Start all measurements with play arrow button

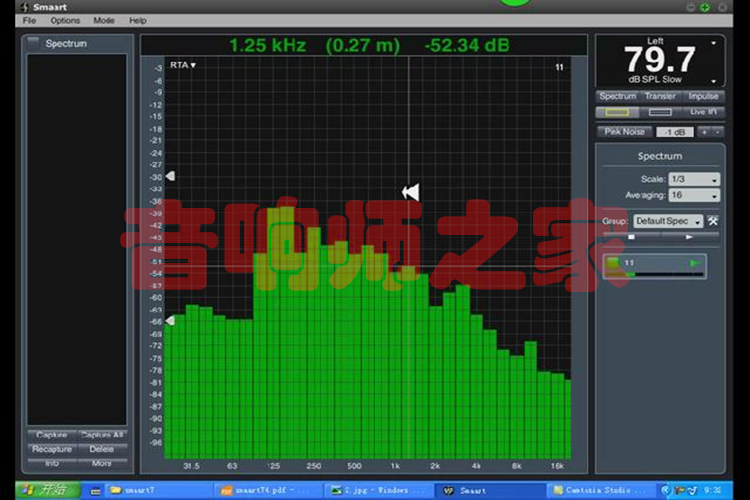(x=689, y=237)
